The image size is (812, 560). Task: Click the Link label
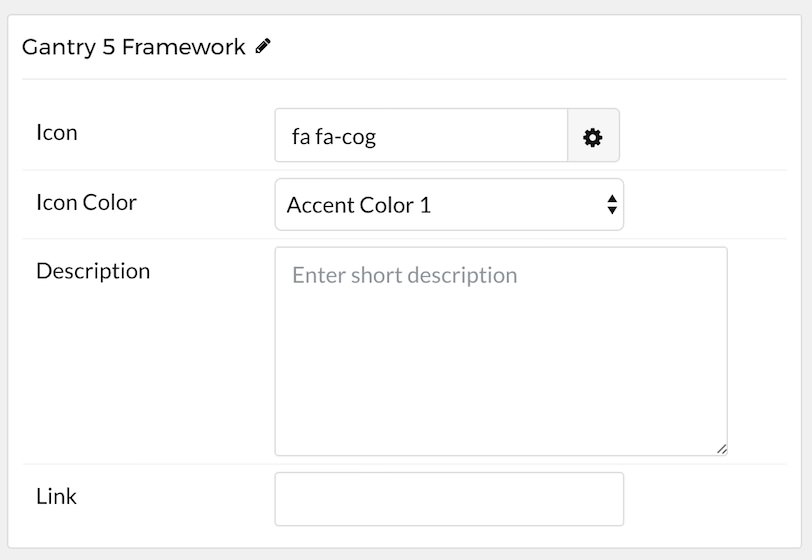tap(56, 496)
